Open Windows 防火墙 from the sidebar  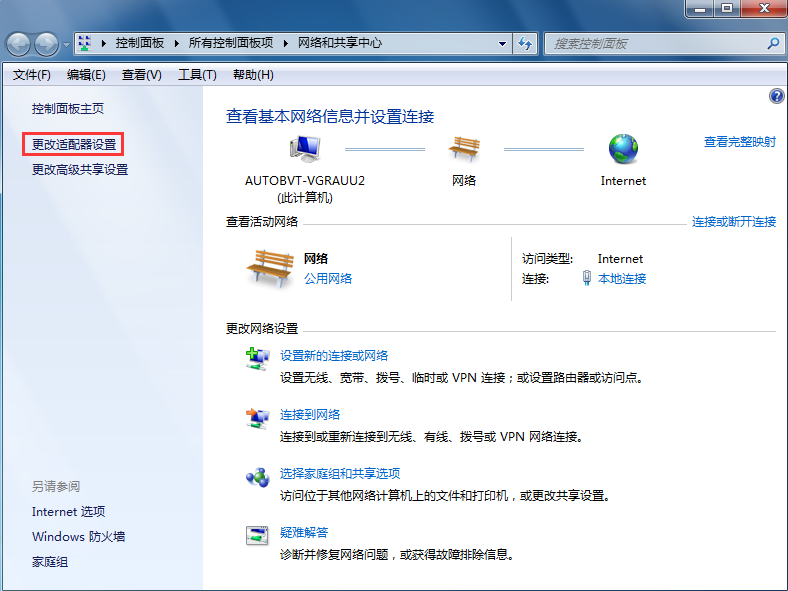78,537
